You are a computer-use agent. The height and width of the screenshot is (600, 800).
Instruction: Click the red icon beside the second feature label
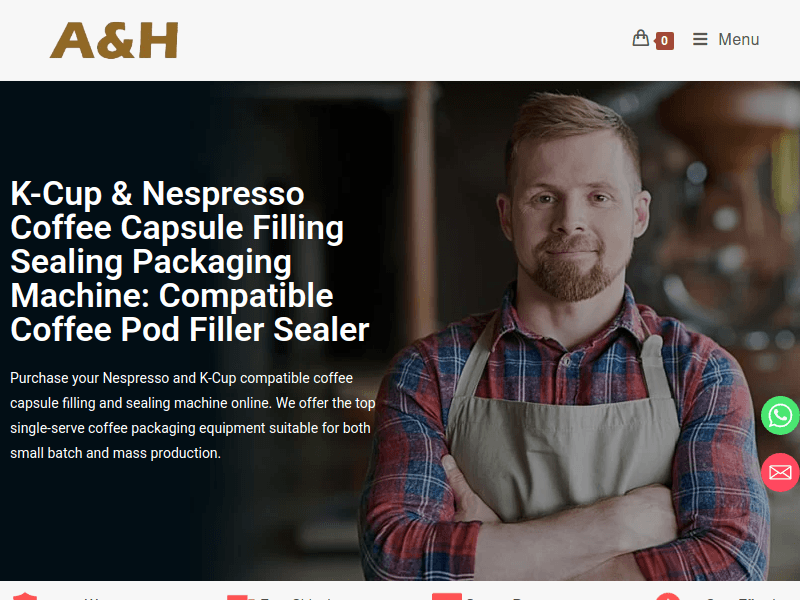(240, 596)
